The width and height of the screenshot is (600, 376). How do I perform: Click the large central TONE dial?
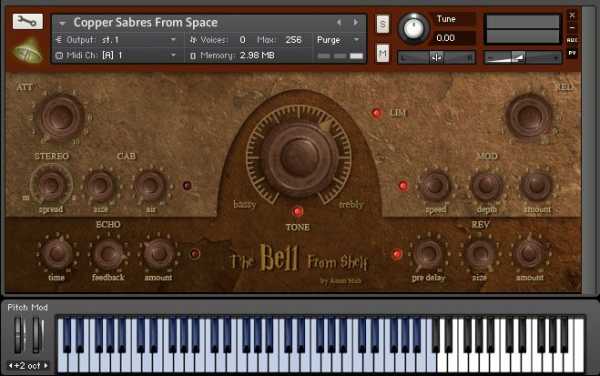pyautogui.click(x=299, y=156)
